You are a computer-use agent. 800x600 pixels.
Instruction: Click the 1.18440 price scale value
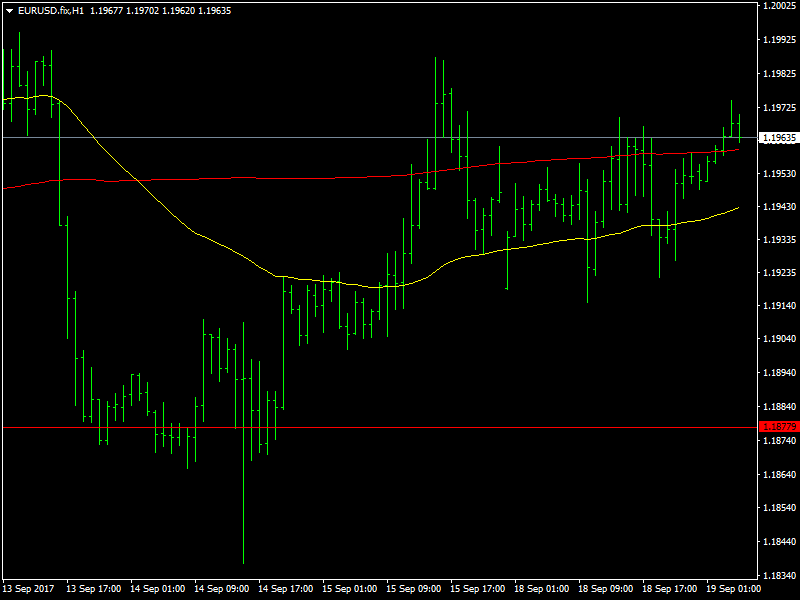pyautogui.click(x=779, y=542)
